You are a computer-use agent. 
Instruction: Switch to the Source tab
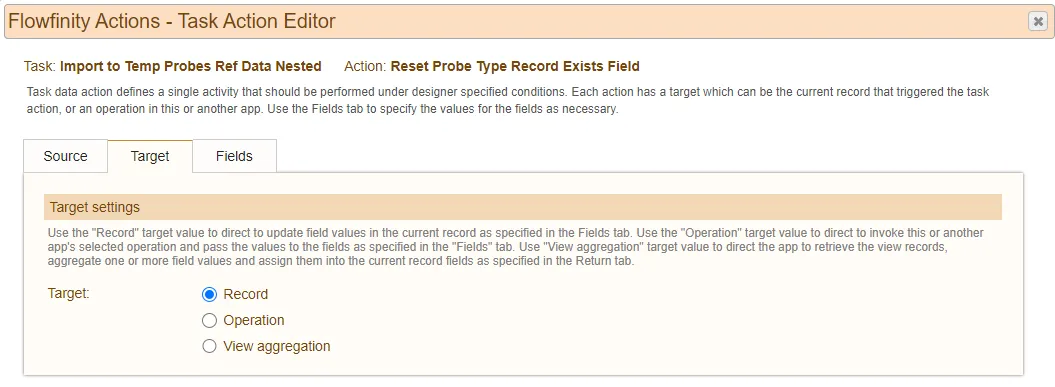[65, 156]
